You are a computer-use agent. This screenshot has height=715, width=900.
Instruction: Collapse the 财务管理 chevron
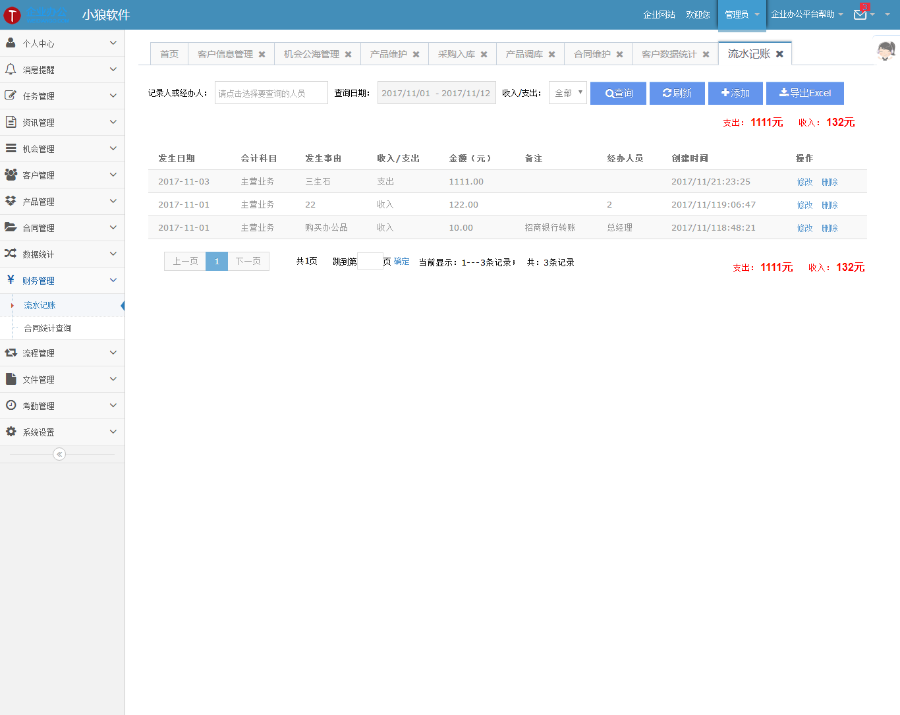tap(113, 280)
